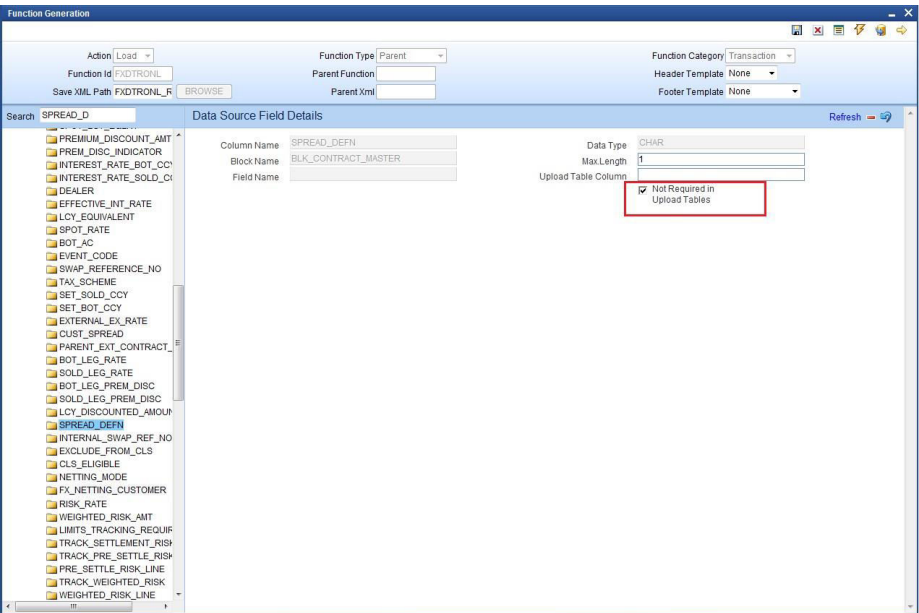Select SET_BOT_CCY tree node

click(90, 308)
